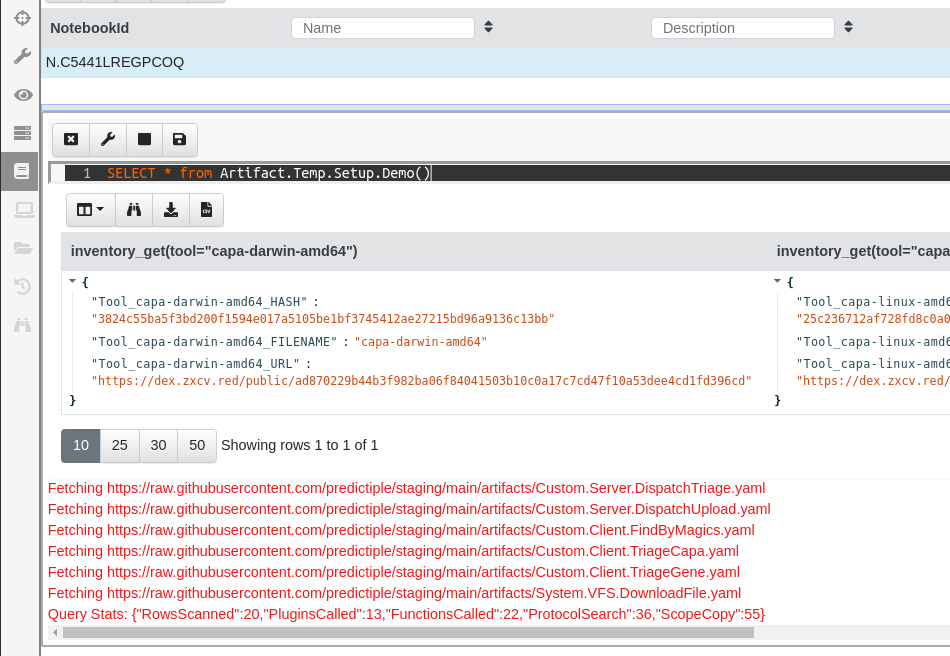Set page size to 25 rows
Screen dimensions: 950x656
pyautogui.click(x=120, y=445)
